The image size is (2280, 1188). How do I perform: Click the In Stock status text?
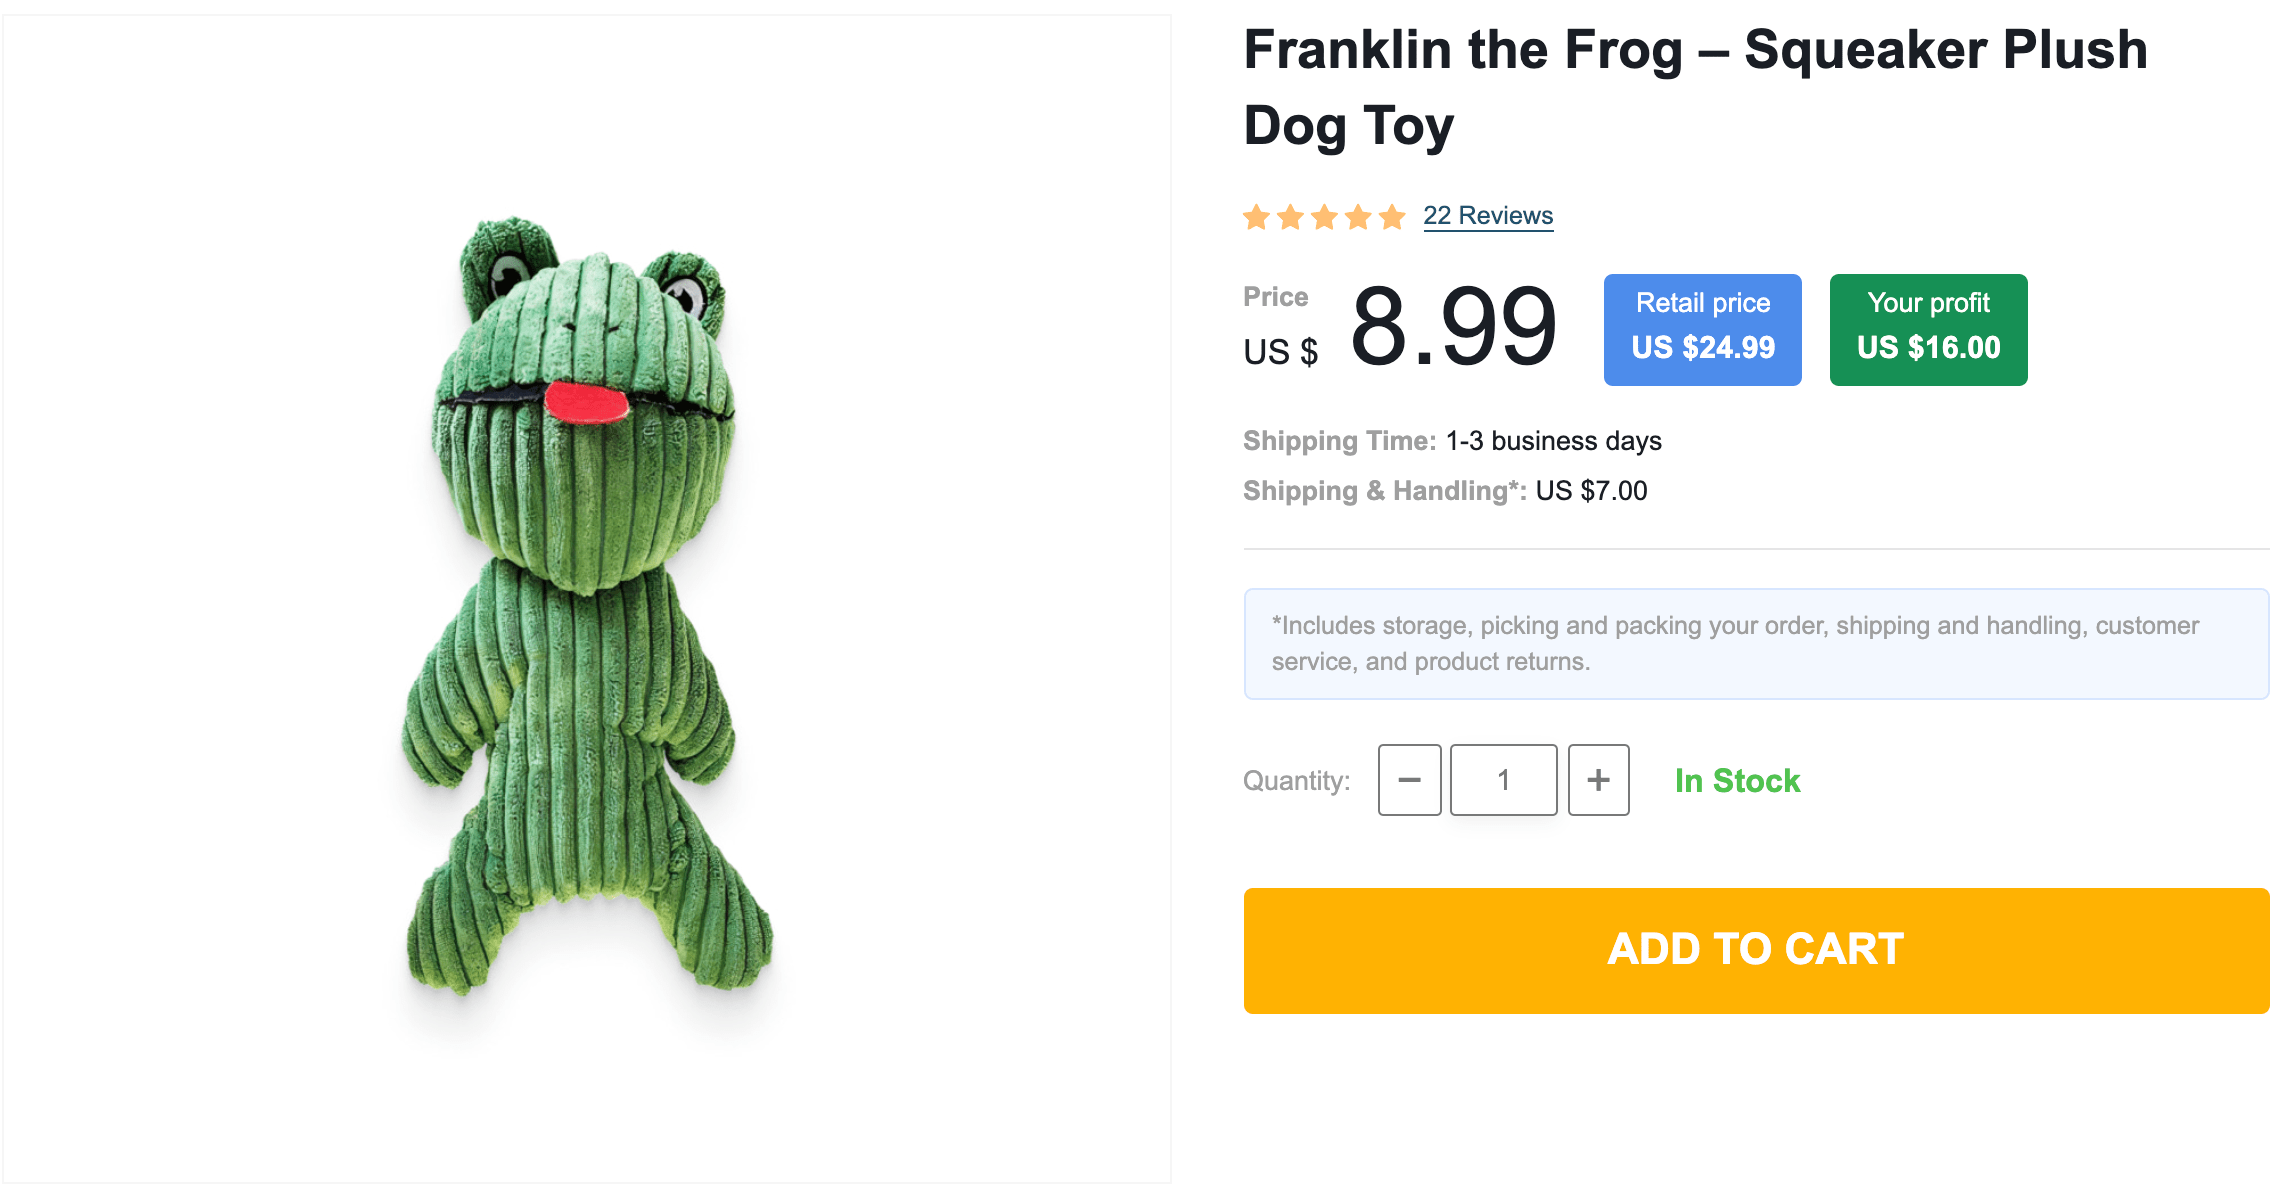[x=1737, y=781]
